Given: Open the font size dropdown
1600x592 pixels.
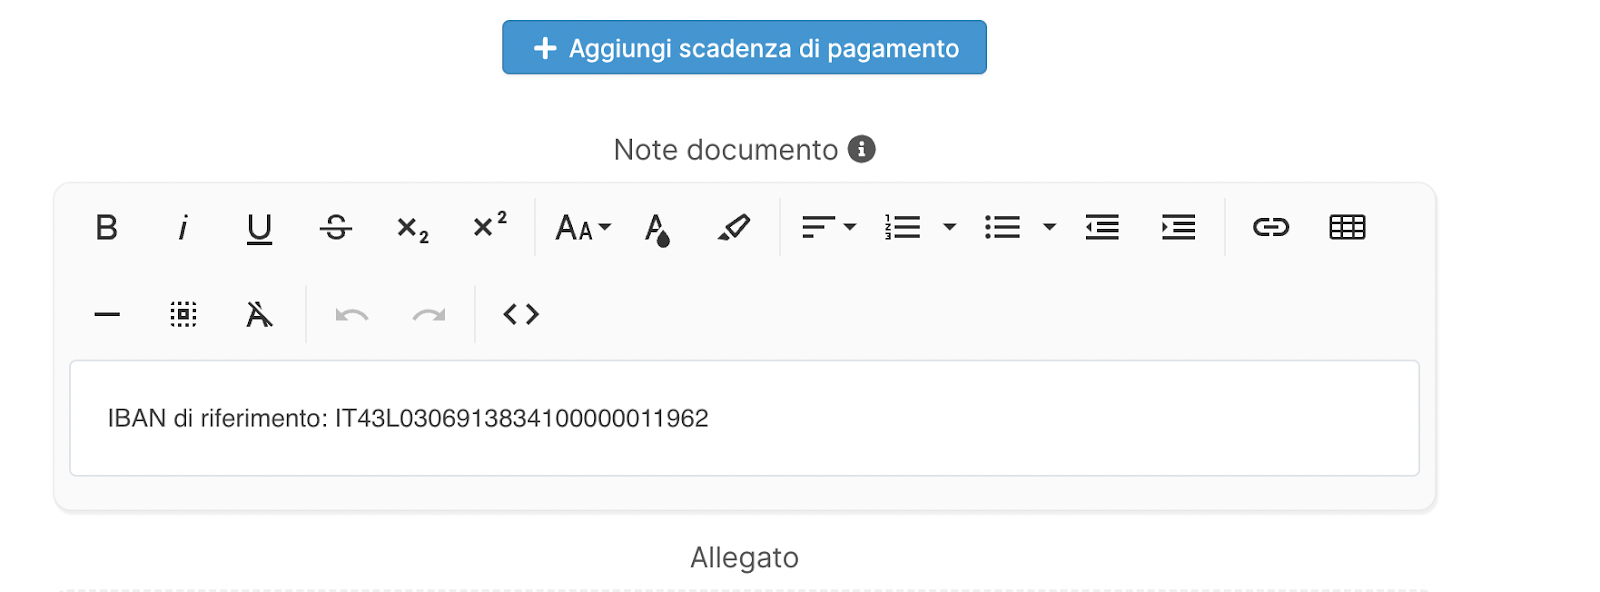Looking at the screenshot, I should [x=583, y=228].
